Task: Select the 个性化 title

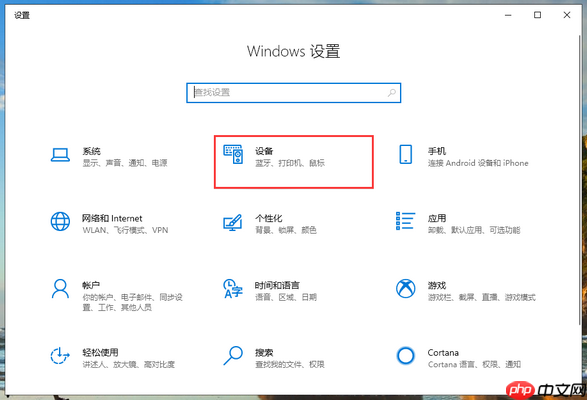Action: coord(268,218)
